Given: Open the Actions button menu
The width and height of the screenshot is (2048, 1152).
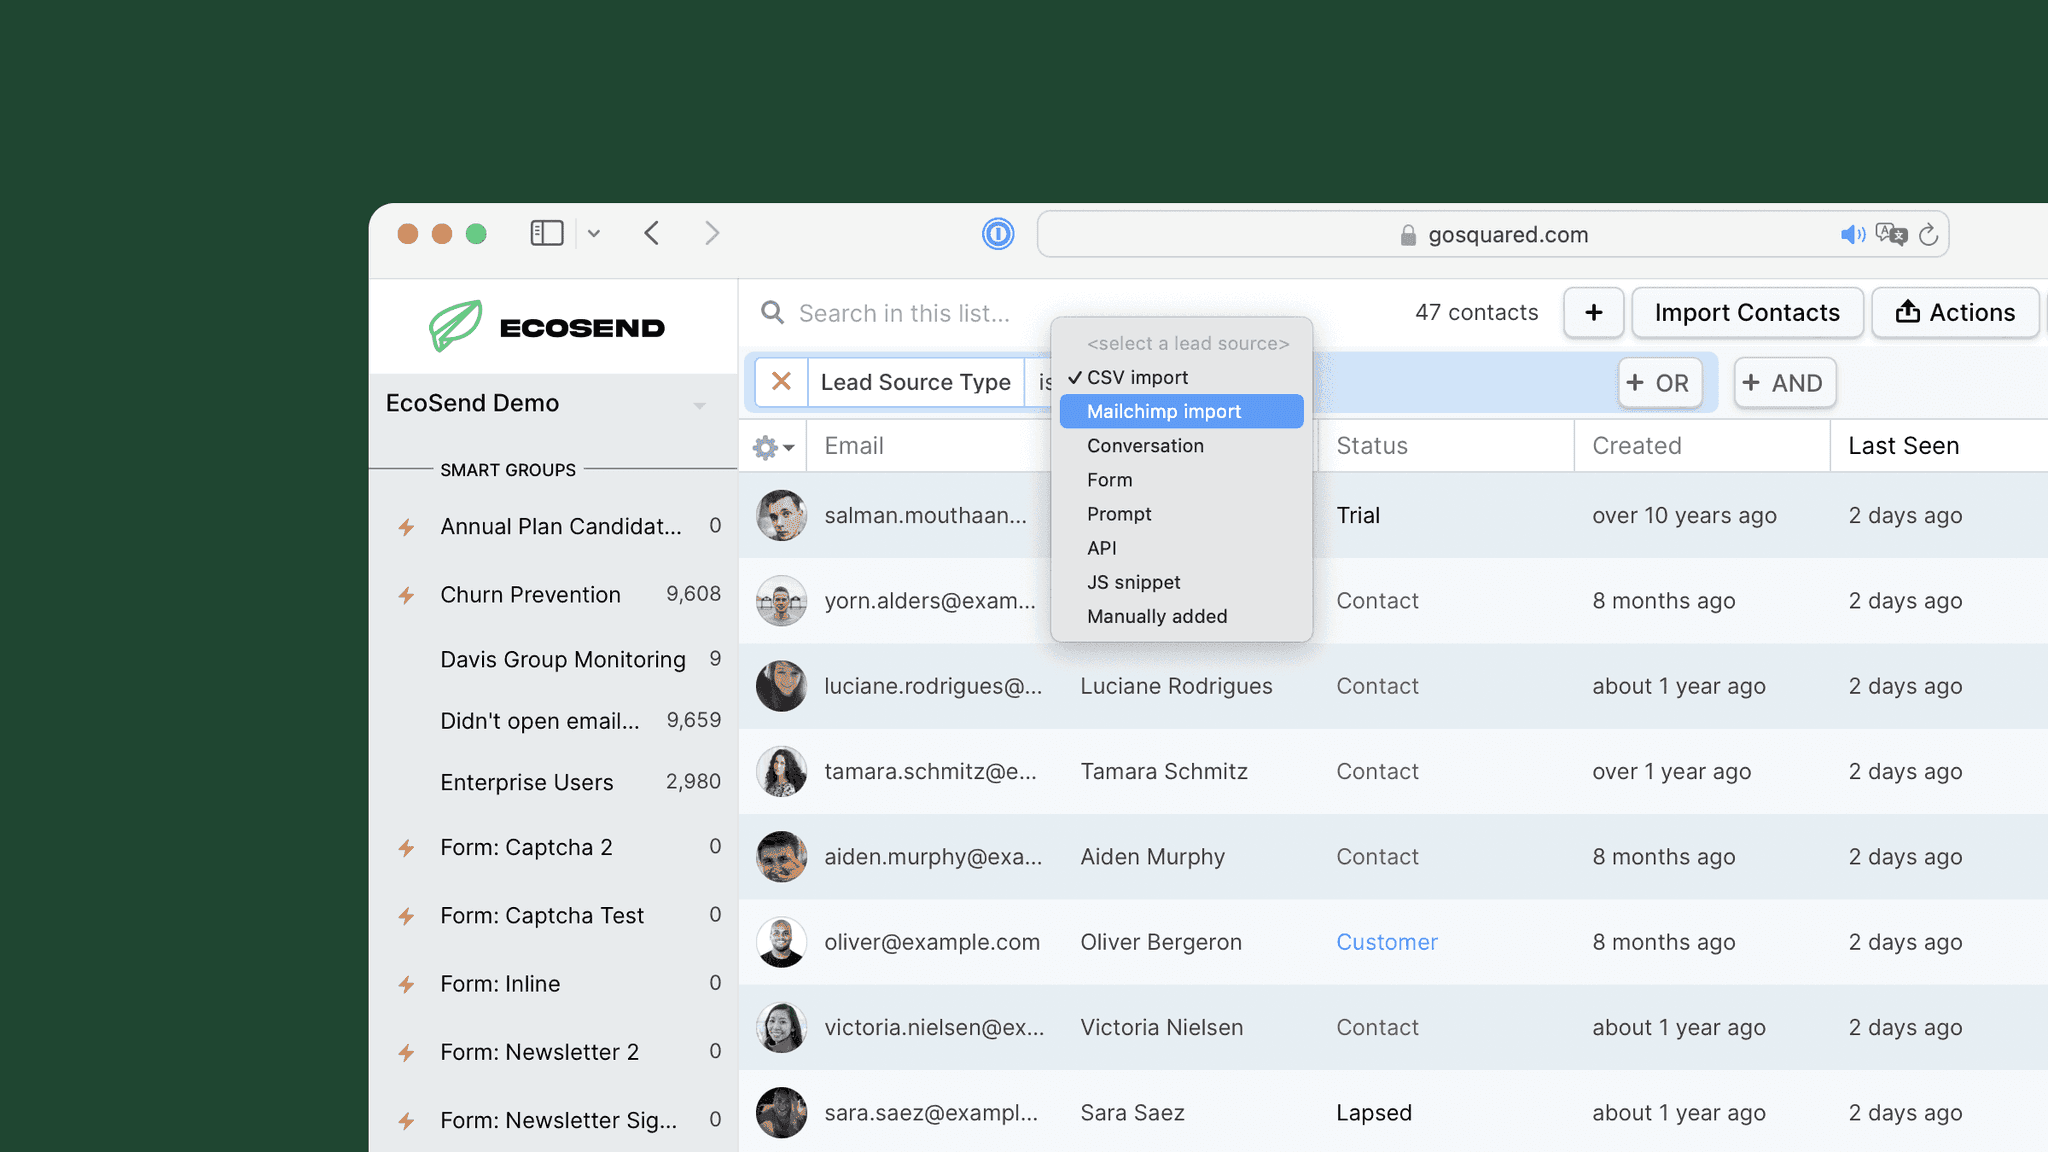Looking at the screenshot, I should click(x=1955, y=313).
